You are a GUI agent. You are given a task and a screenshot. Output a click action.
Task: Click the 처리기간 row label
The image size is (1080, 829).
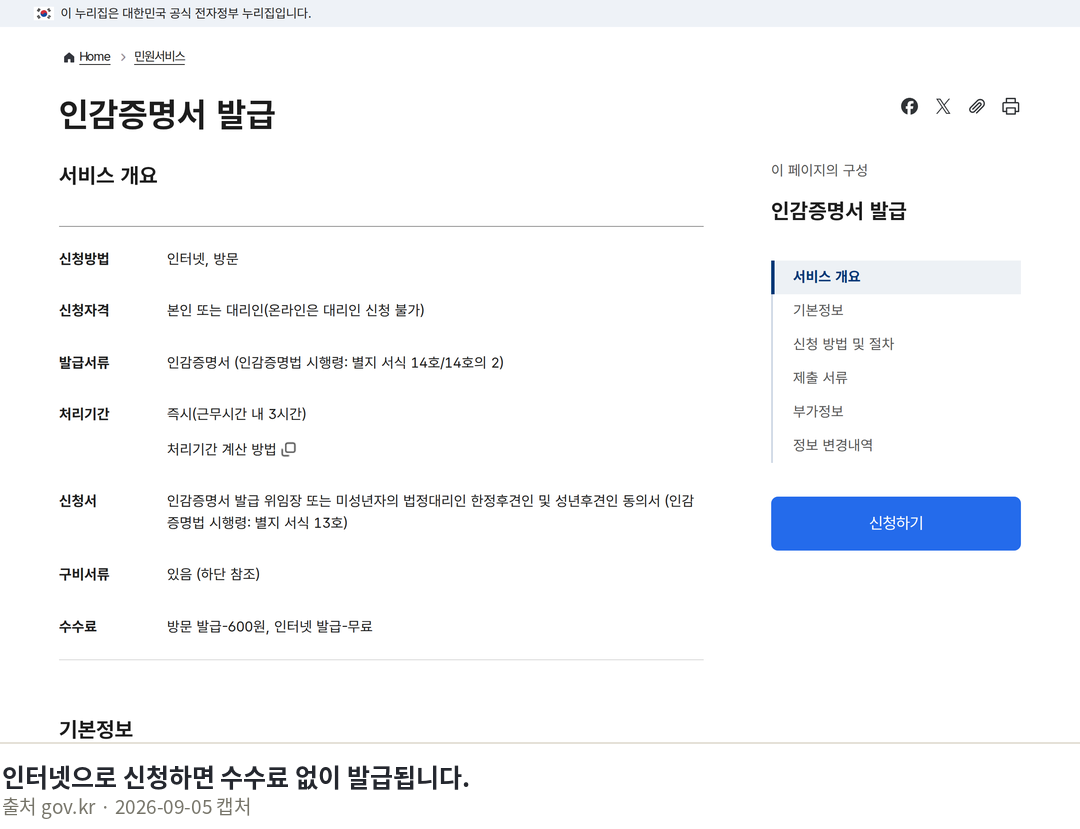coord(84,414)
